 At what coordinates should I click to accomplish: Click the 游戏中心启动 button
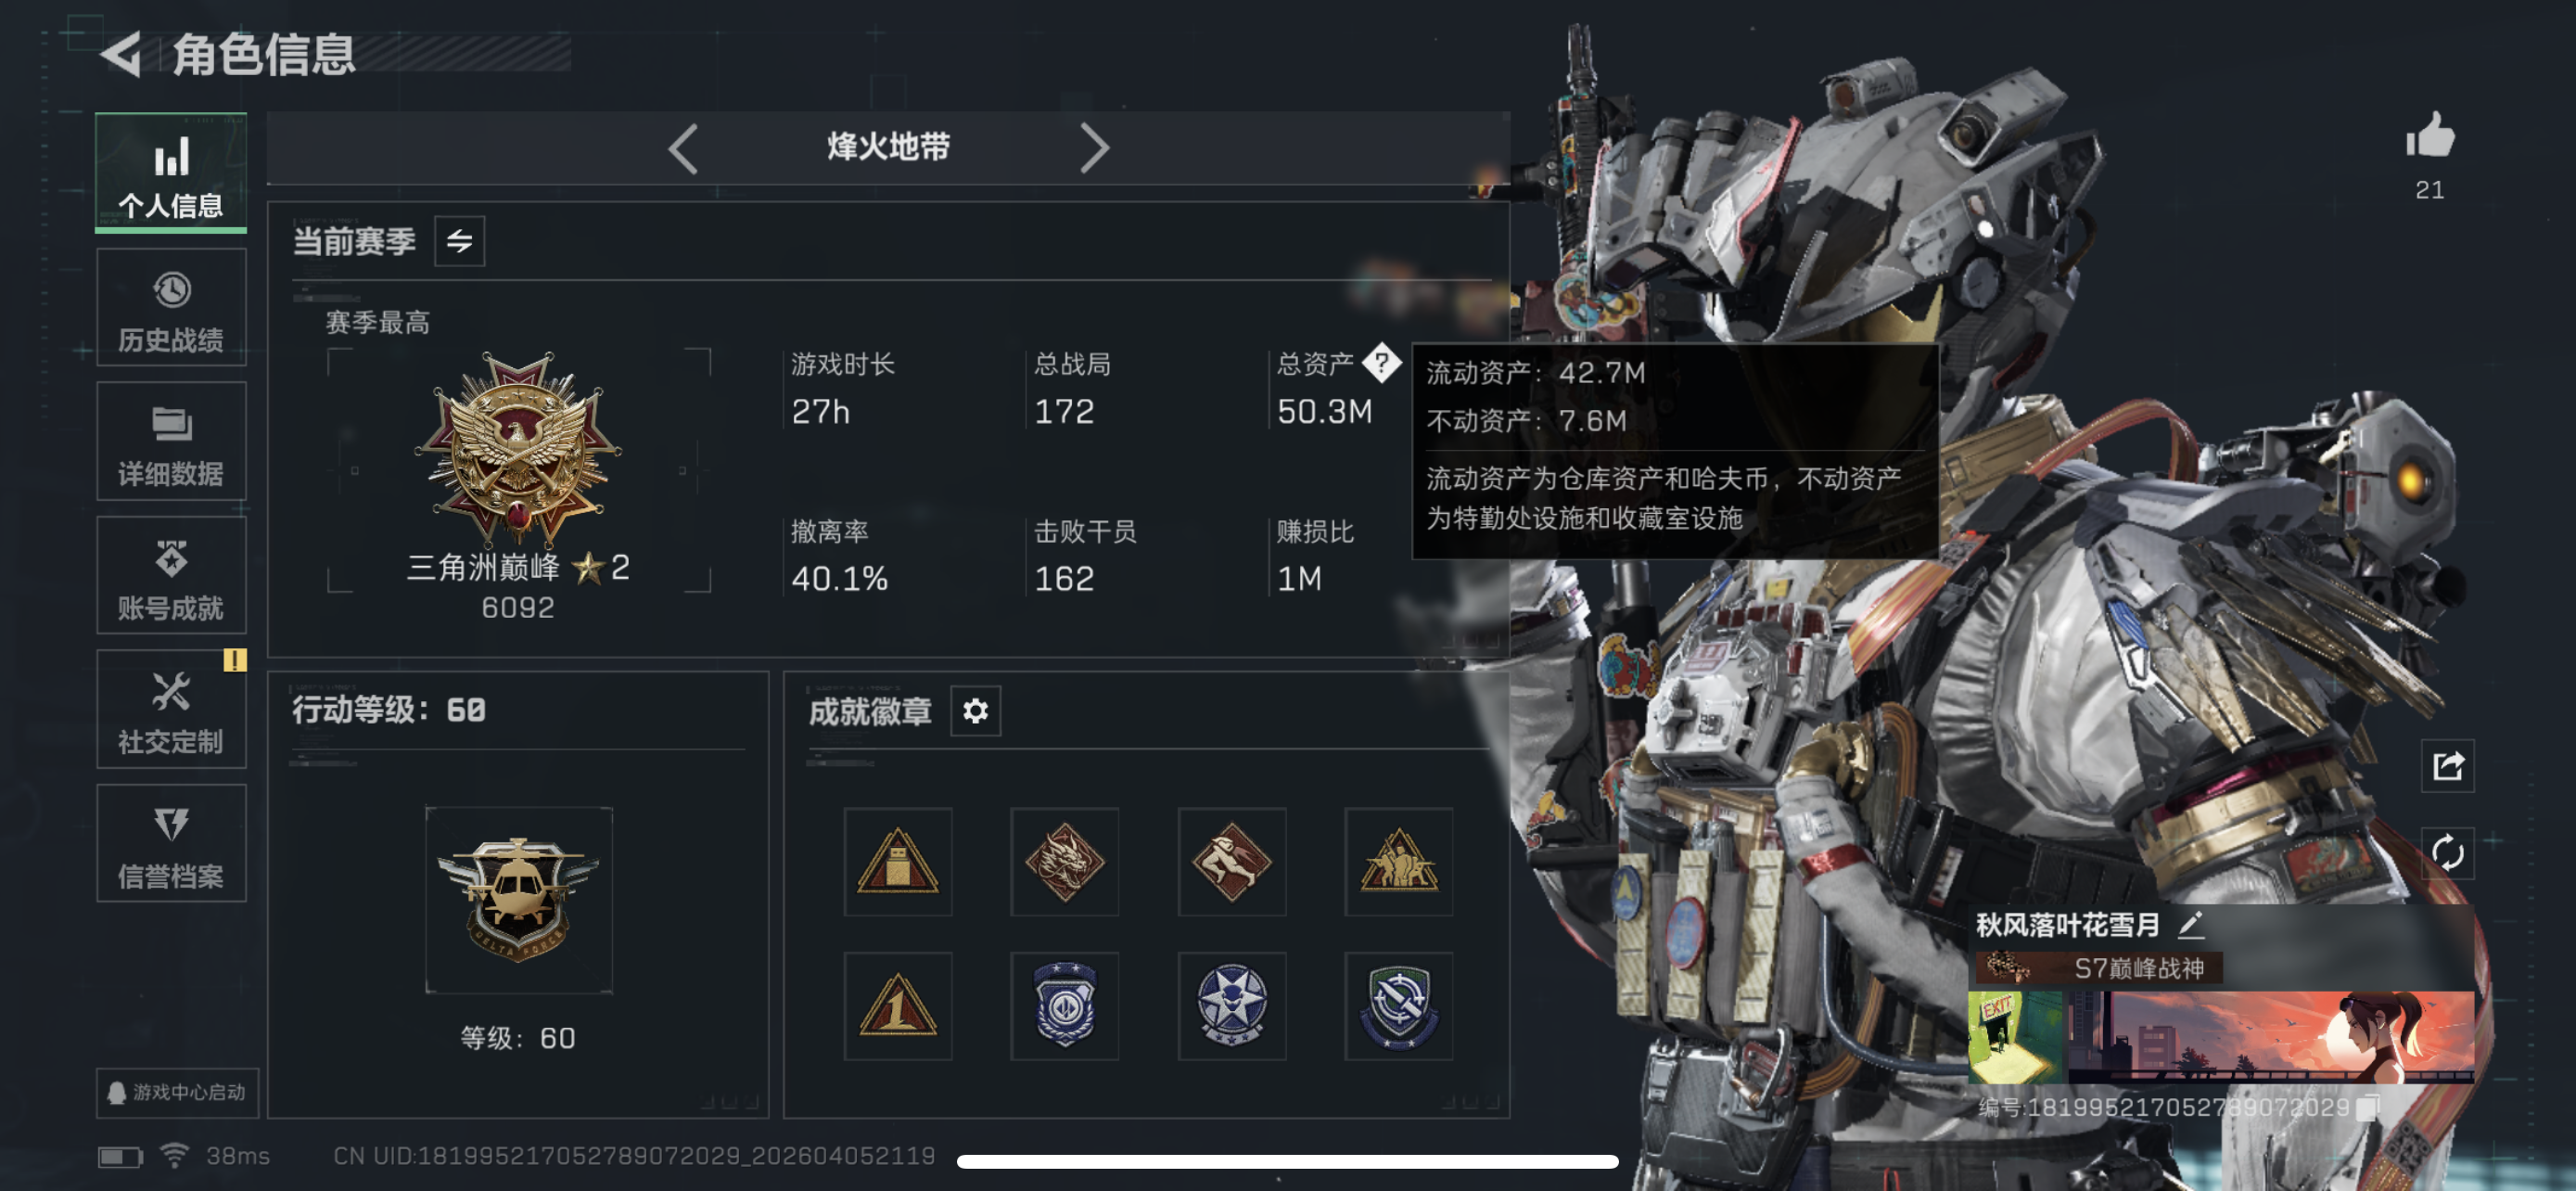tap(178, 1093)
